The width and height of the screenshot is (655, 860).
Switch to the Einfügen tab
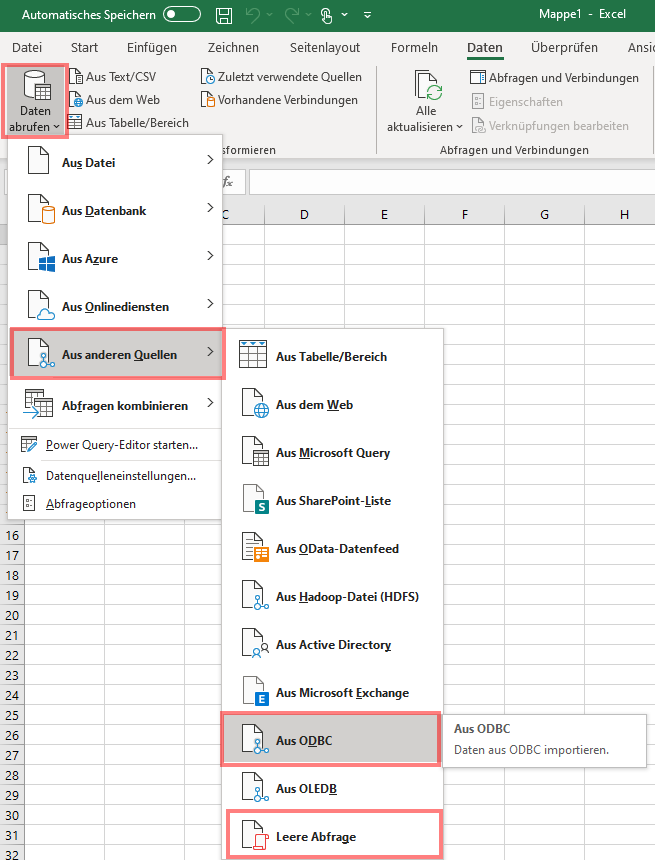click(152, 48)
